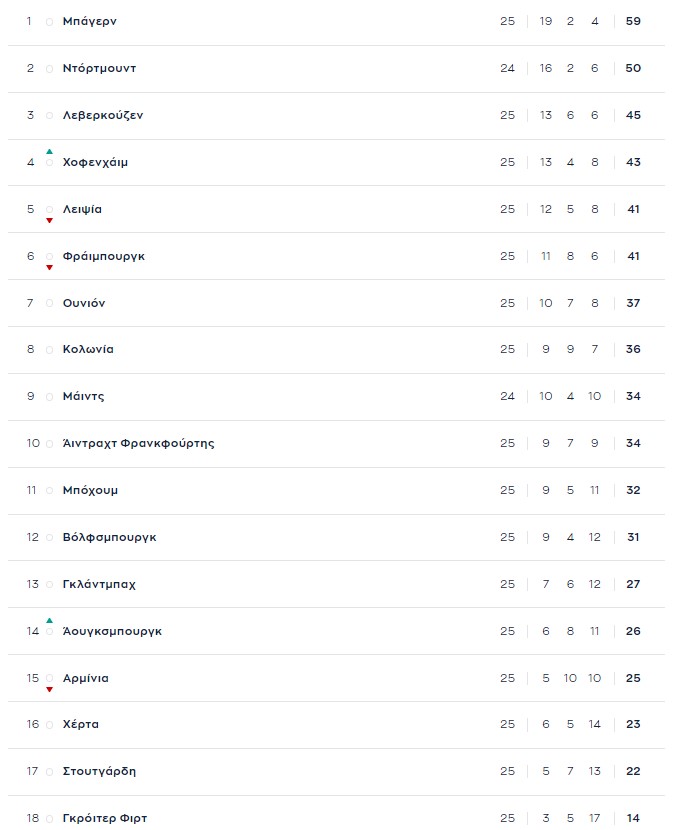This screenshot has height=830, width=679.
Task: Click the Χέρτα team badge icon
Action: coord(48,724)
